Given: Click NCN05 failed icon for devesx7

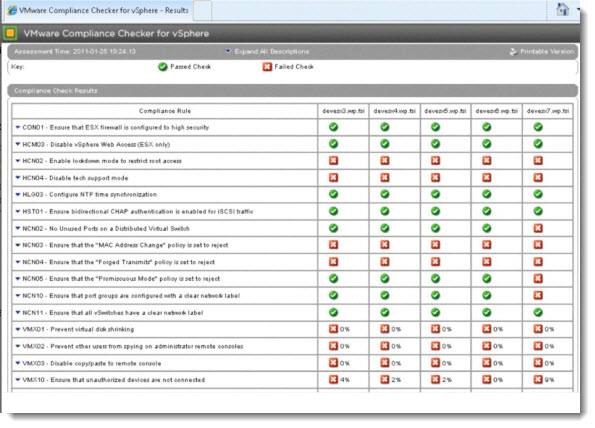Looking at the screenshot, I should (538, 279).
